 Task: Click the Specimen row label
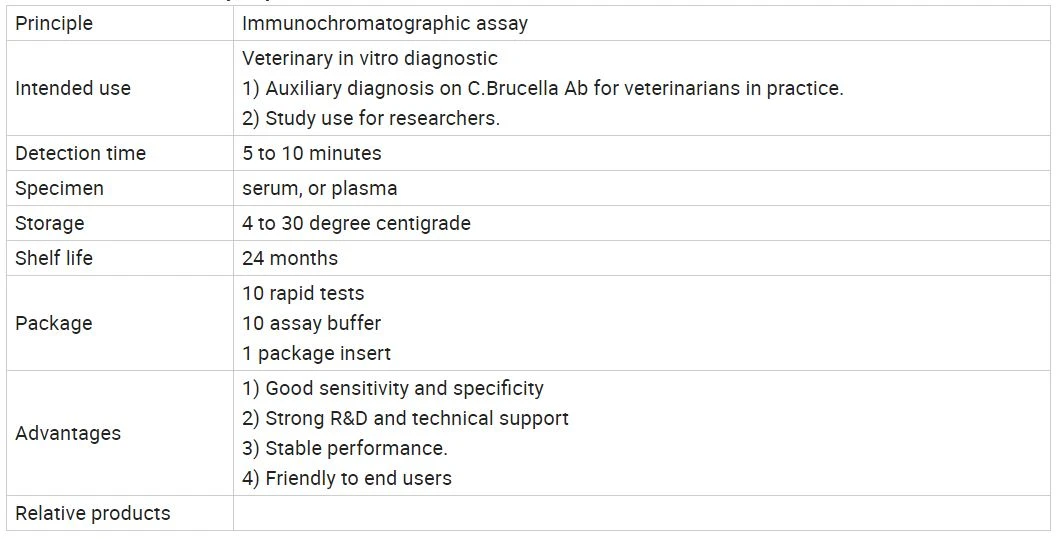[x=59, y=188]
